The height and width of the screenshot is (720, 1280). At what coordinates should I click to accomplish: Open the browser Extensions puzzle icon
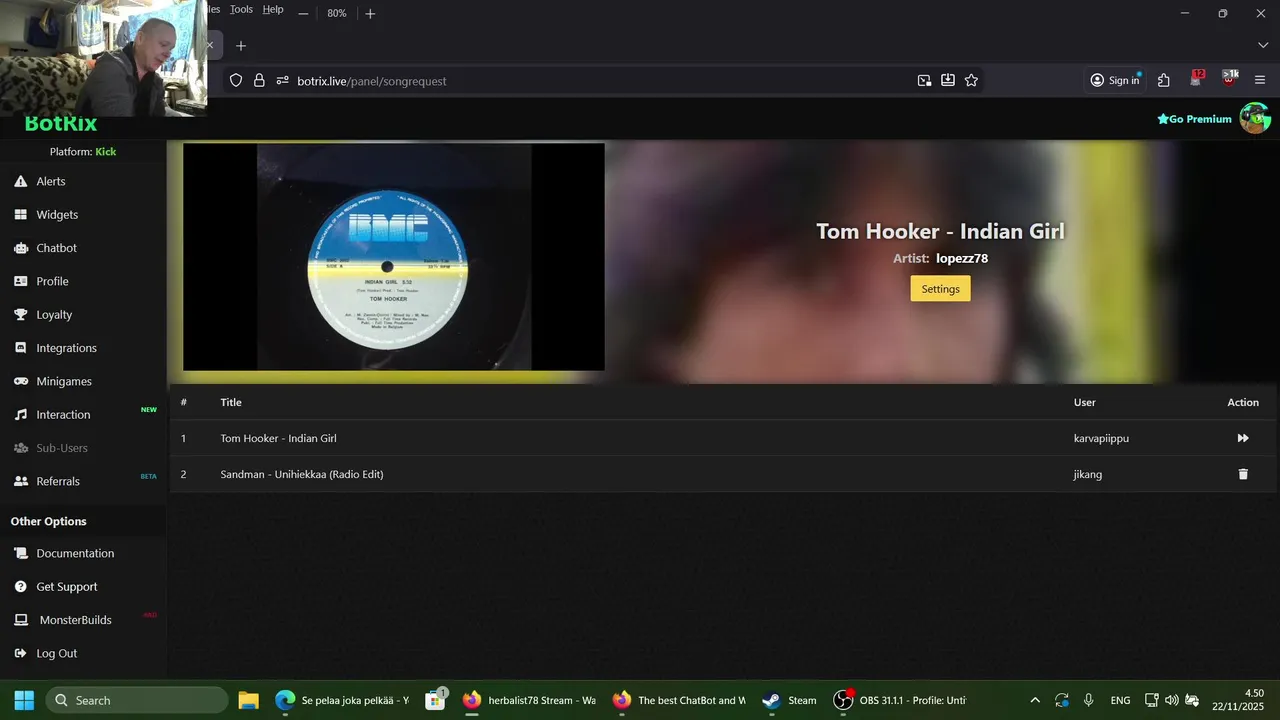(1164, 81)
